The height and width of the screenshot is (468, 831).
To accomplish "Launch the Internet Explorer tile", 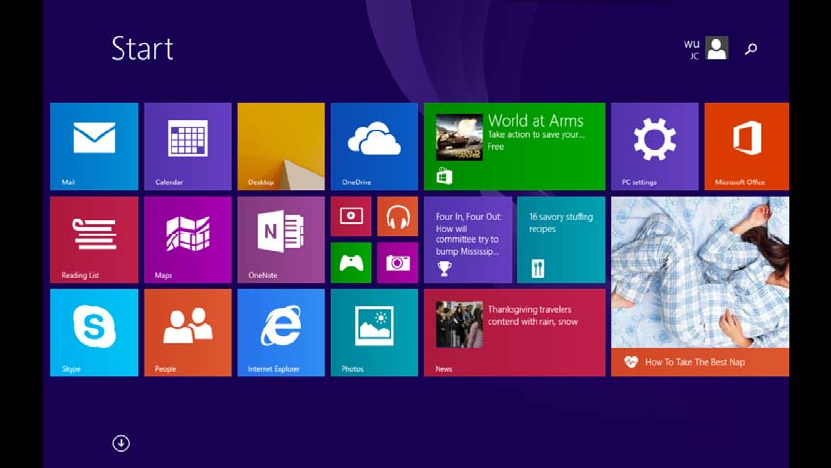I will 281,333.
